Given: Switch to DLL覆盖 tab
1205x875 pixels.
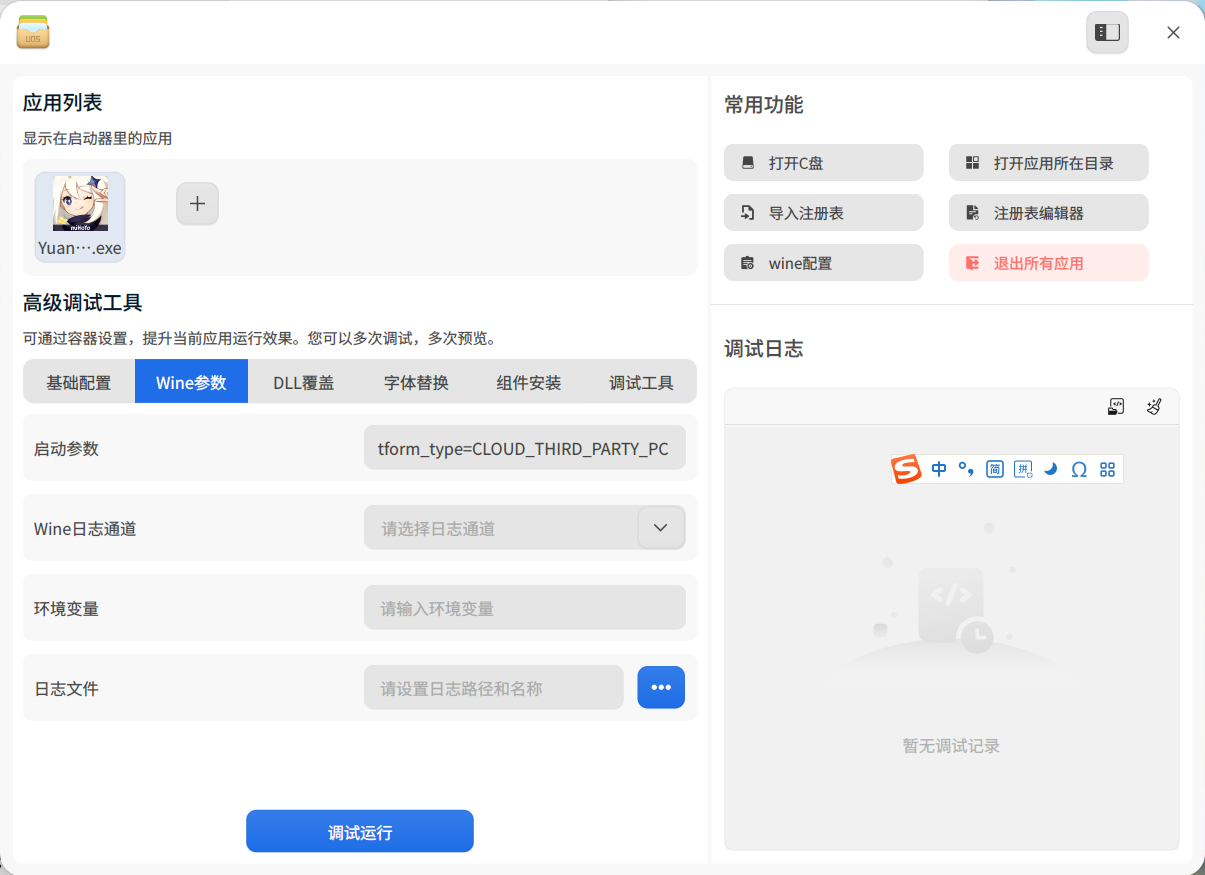Looking at the screenshot, I should point(304,382).
